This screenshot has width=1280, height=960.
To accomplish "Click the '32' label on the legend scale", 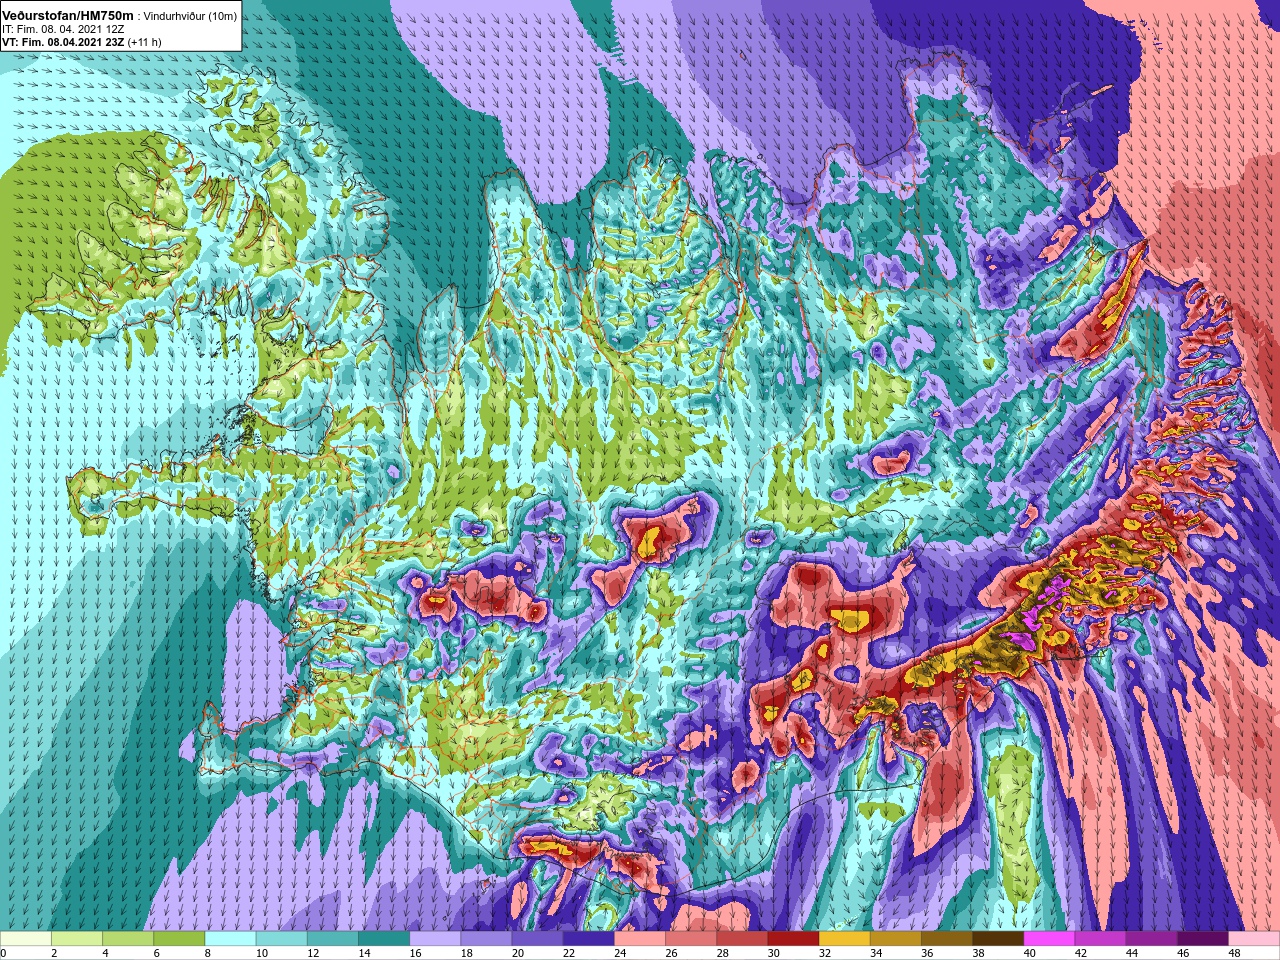I will click(x=825, y=953).
